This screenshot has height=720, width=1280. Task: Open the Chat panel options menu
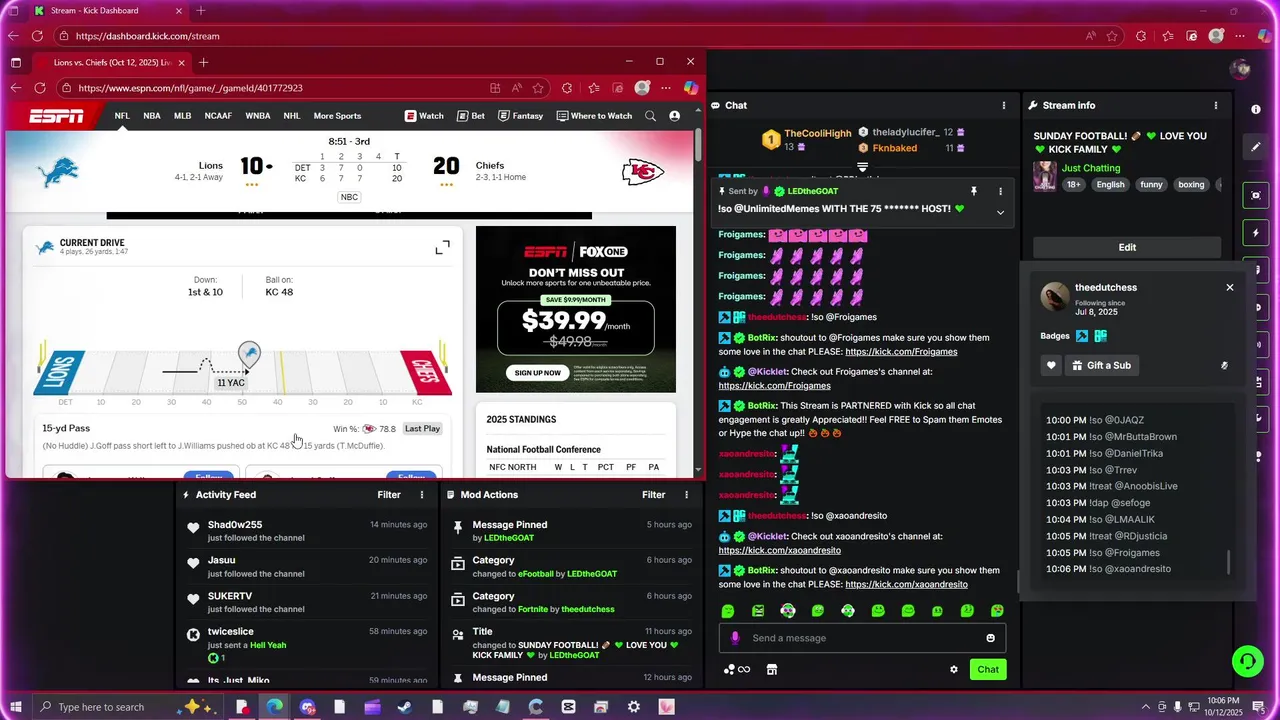point(1004,105)
